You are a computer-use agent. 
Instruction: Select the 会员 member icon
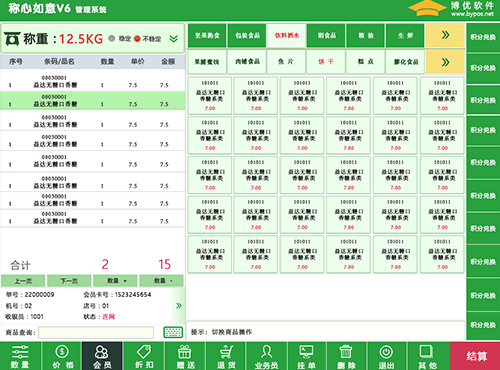click(102, 356)
